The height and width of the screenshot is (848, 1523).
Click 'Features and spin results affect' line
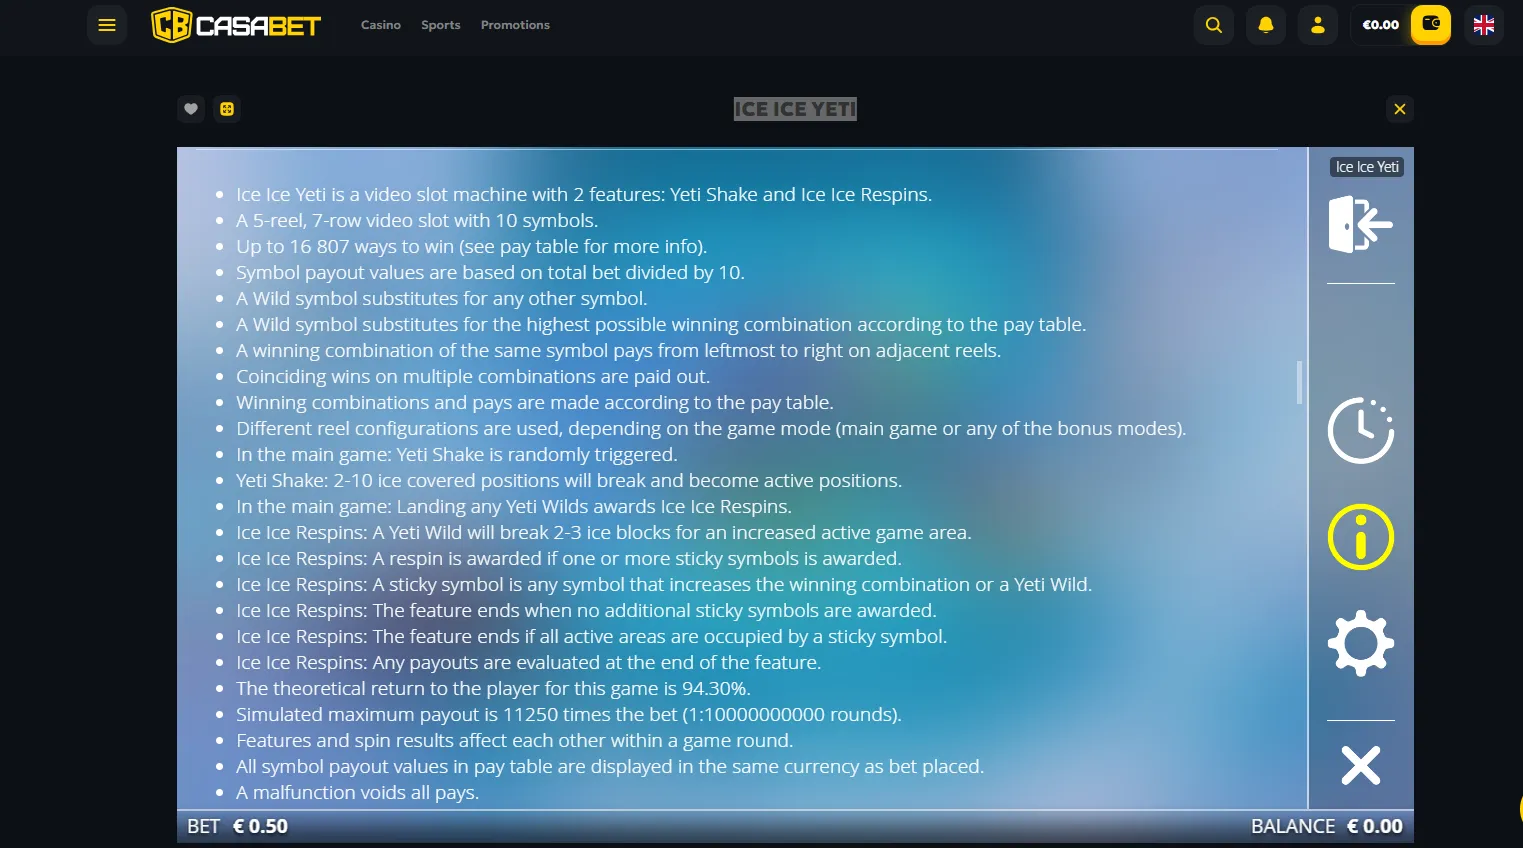pos(514,740)
